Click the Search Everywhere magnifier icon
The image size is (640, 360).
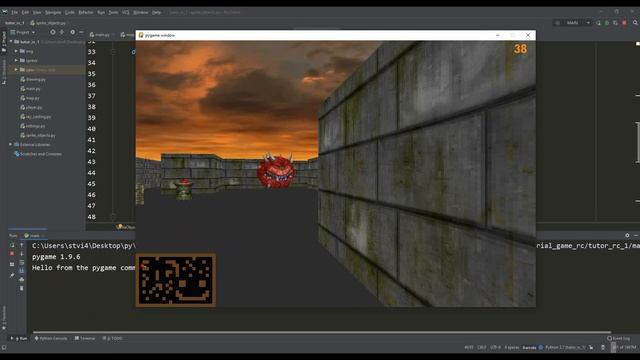[635, 23]
